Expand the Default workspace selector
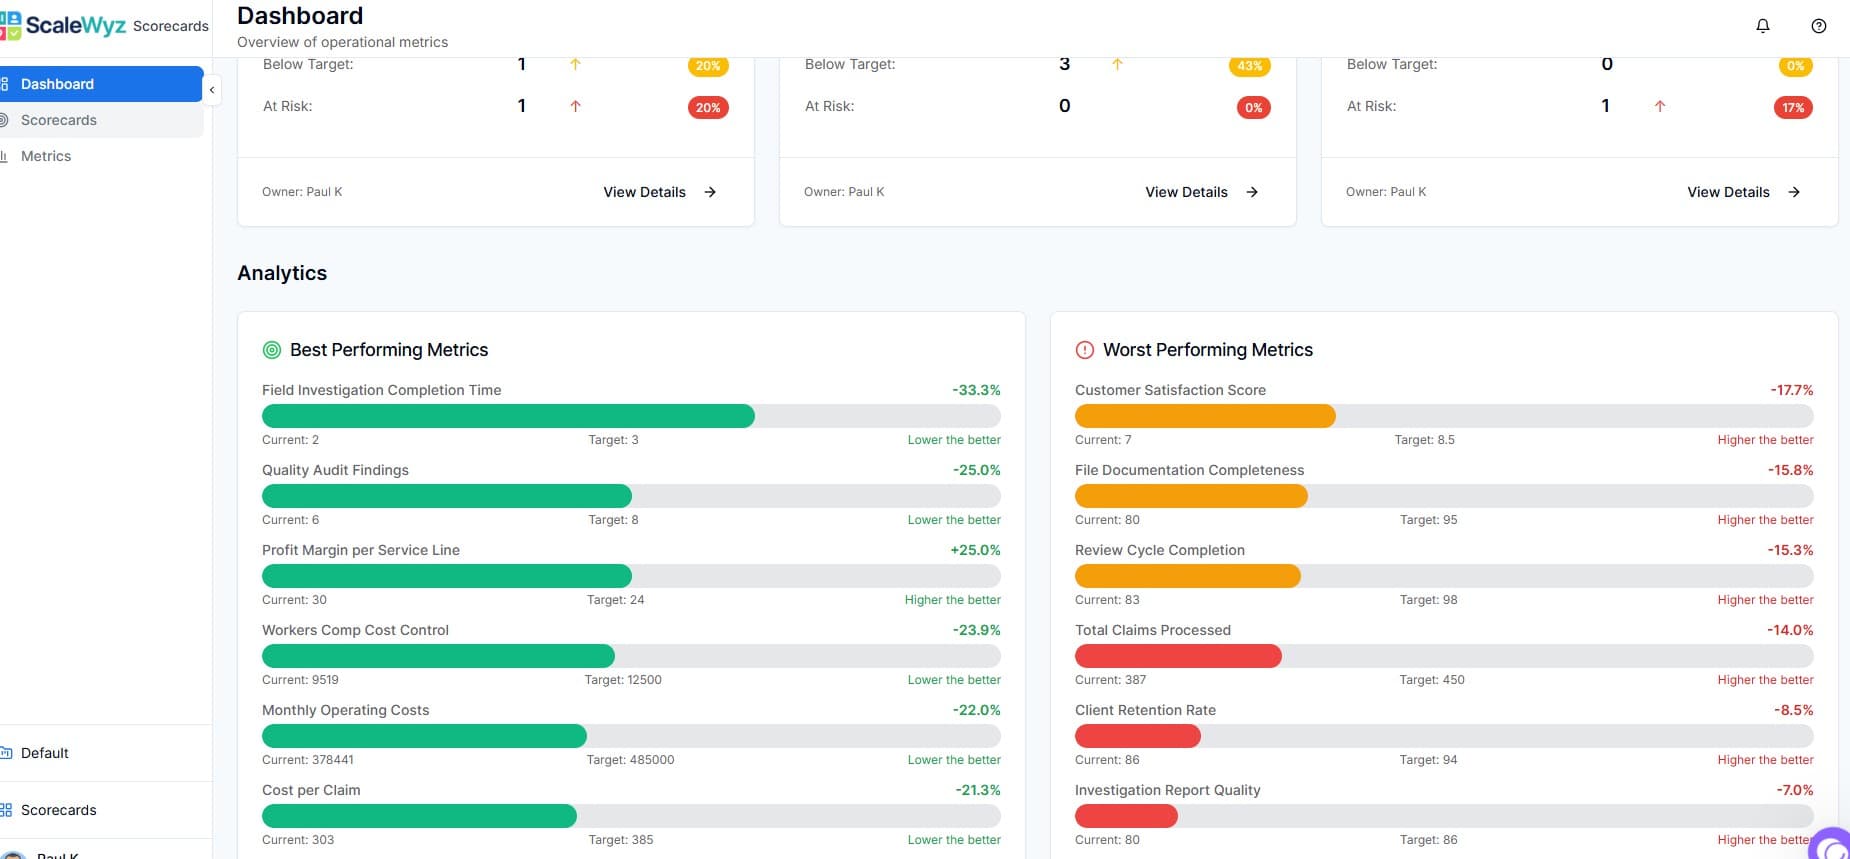Screen dimensions: 1850x859 click(45, 753)
